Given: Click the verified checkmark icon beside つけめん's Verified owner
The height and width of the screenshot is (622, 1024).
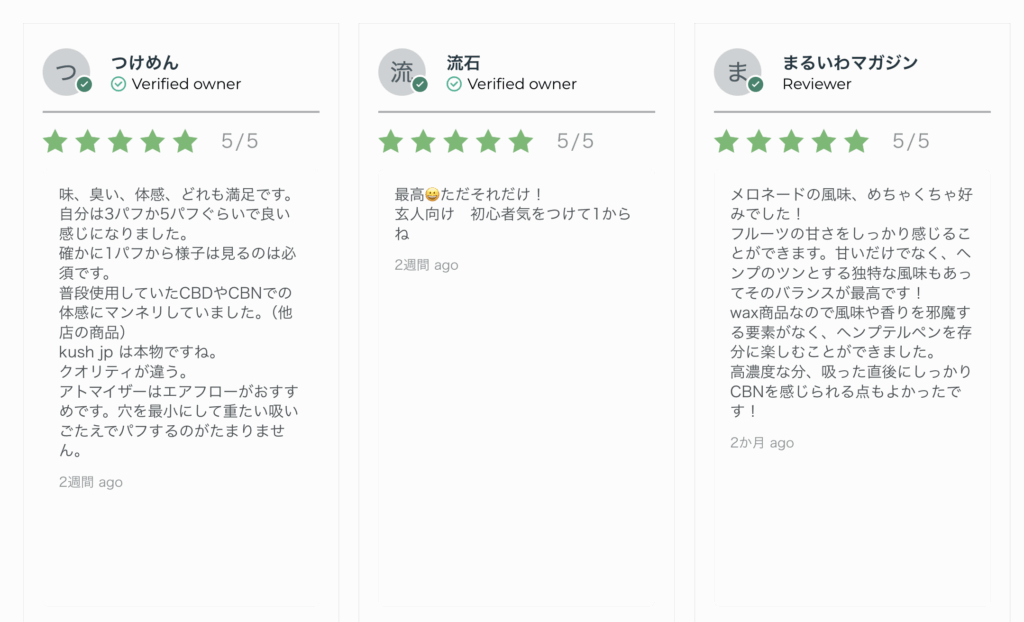Looking at the screenshot, I should 118,84.
